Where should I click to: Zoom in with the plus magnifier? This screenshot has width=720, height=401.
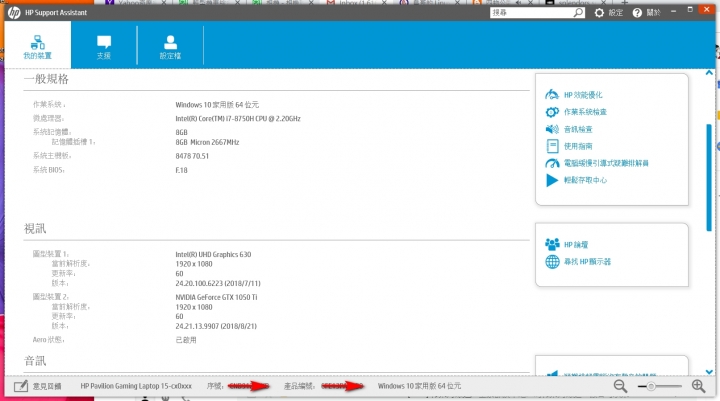coord(698,386)
